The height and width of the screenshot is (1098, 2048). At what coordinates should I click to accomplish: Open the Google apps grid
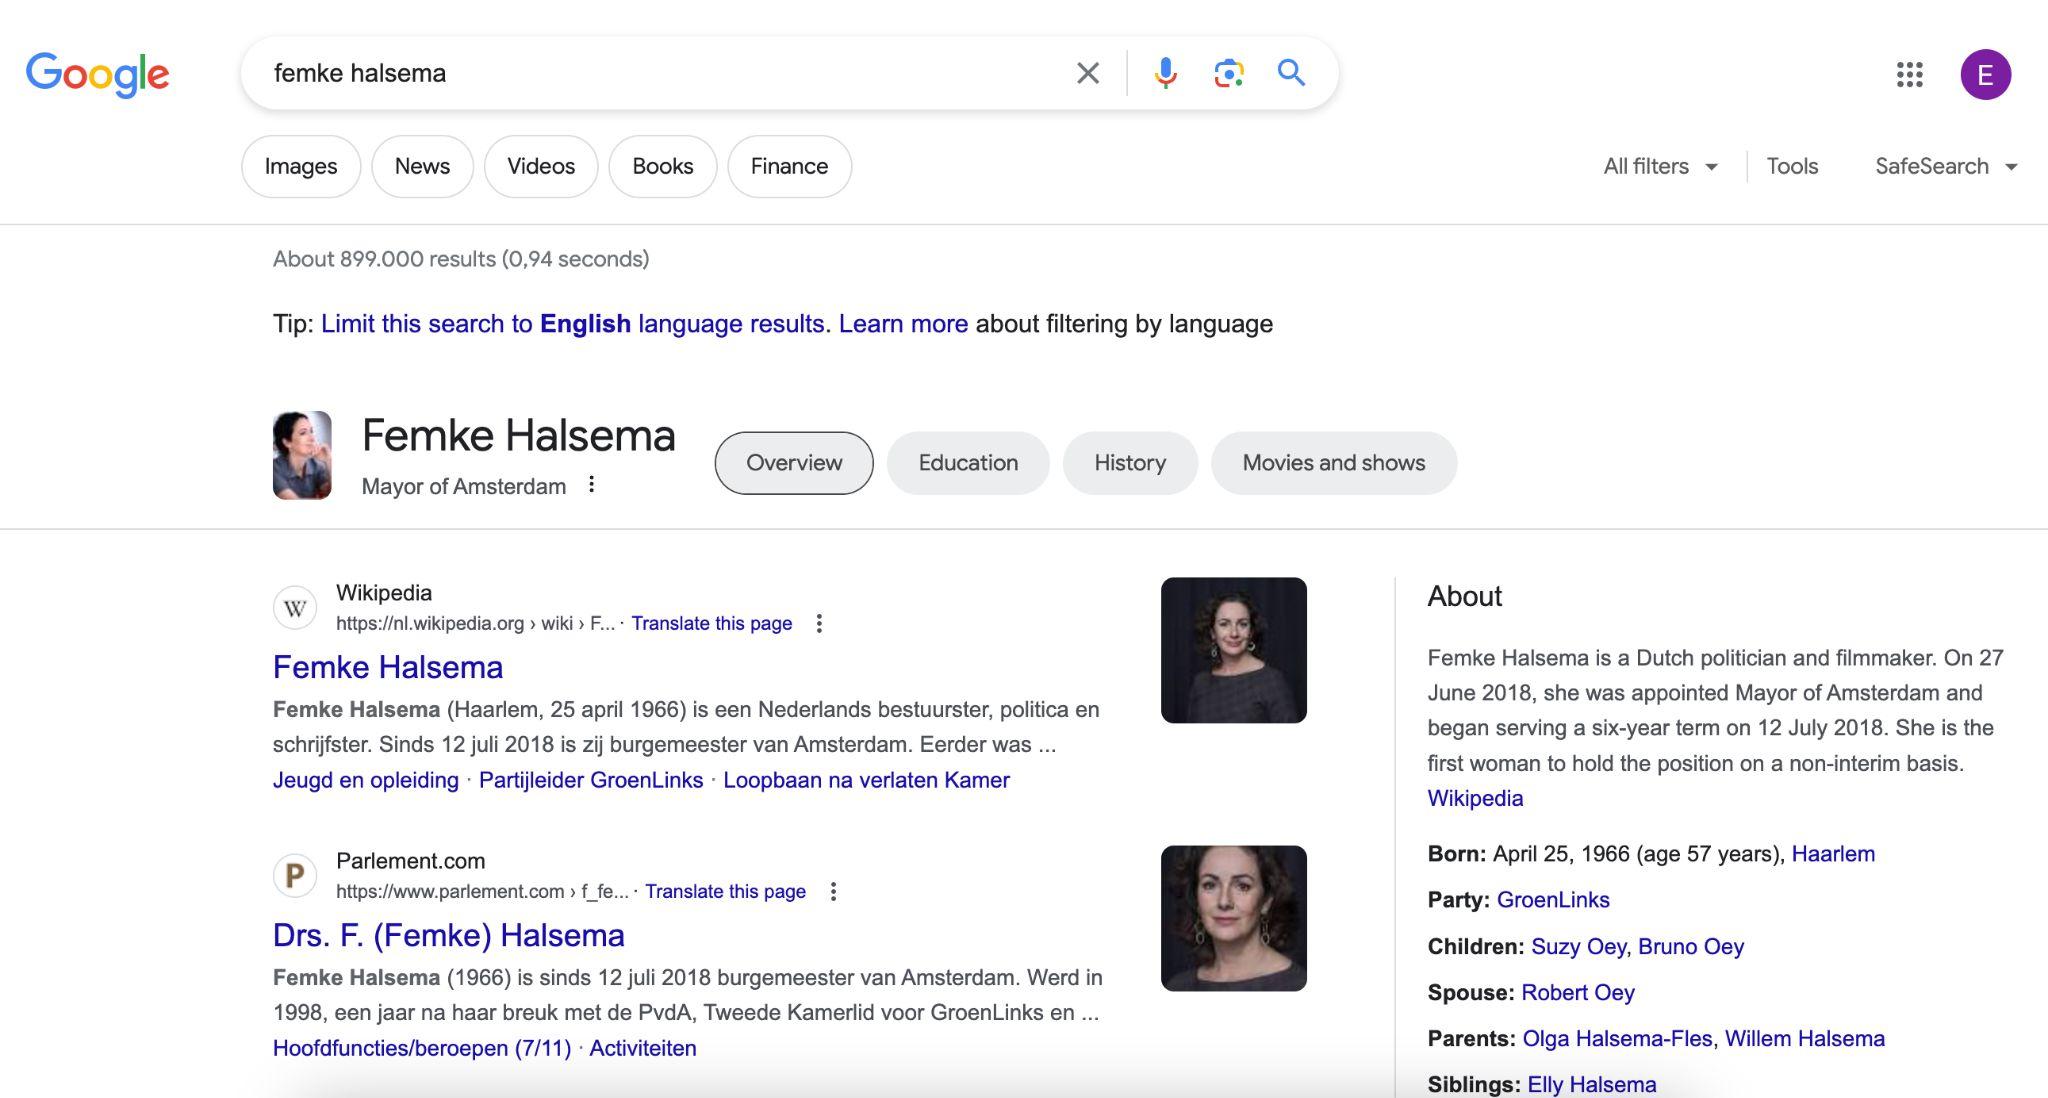pyautogui.click(x=1909, y=74)
